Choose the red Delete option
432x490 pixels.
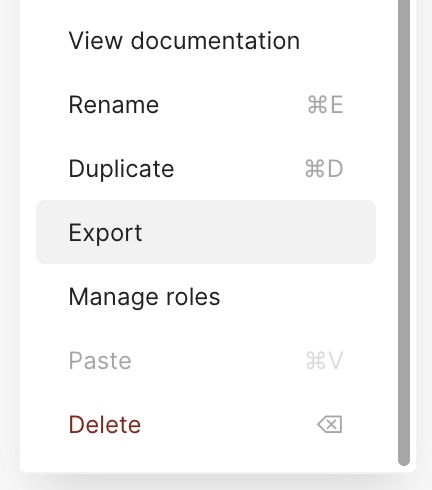click(x=206, y=424)
